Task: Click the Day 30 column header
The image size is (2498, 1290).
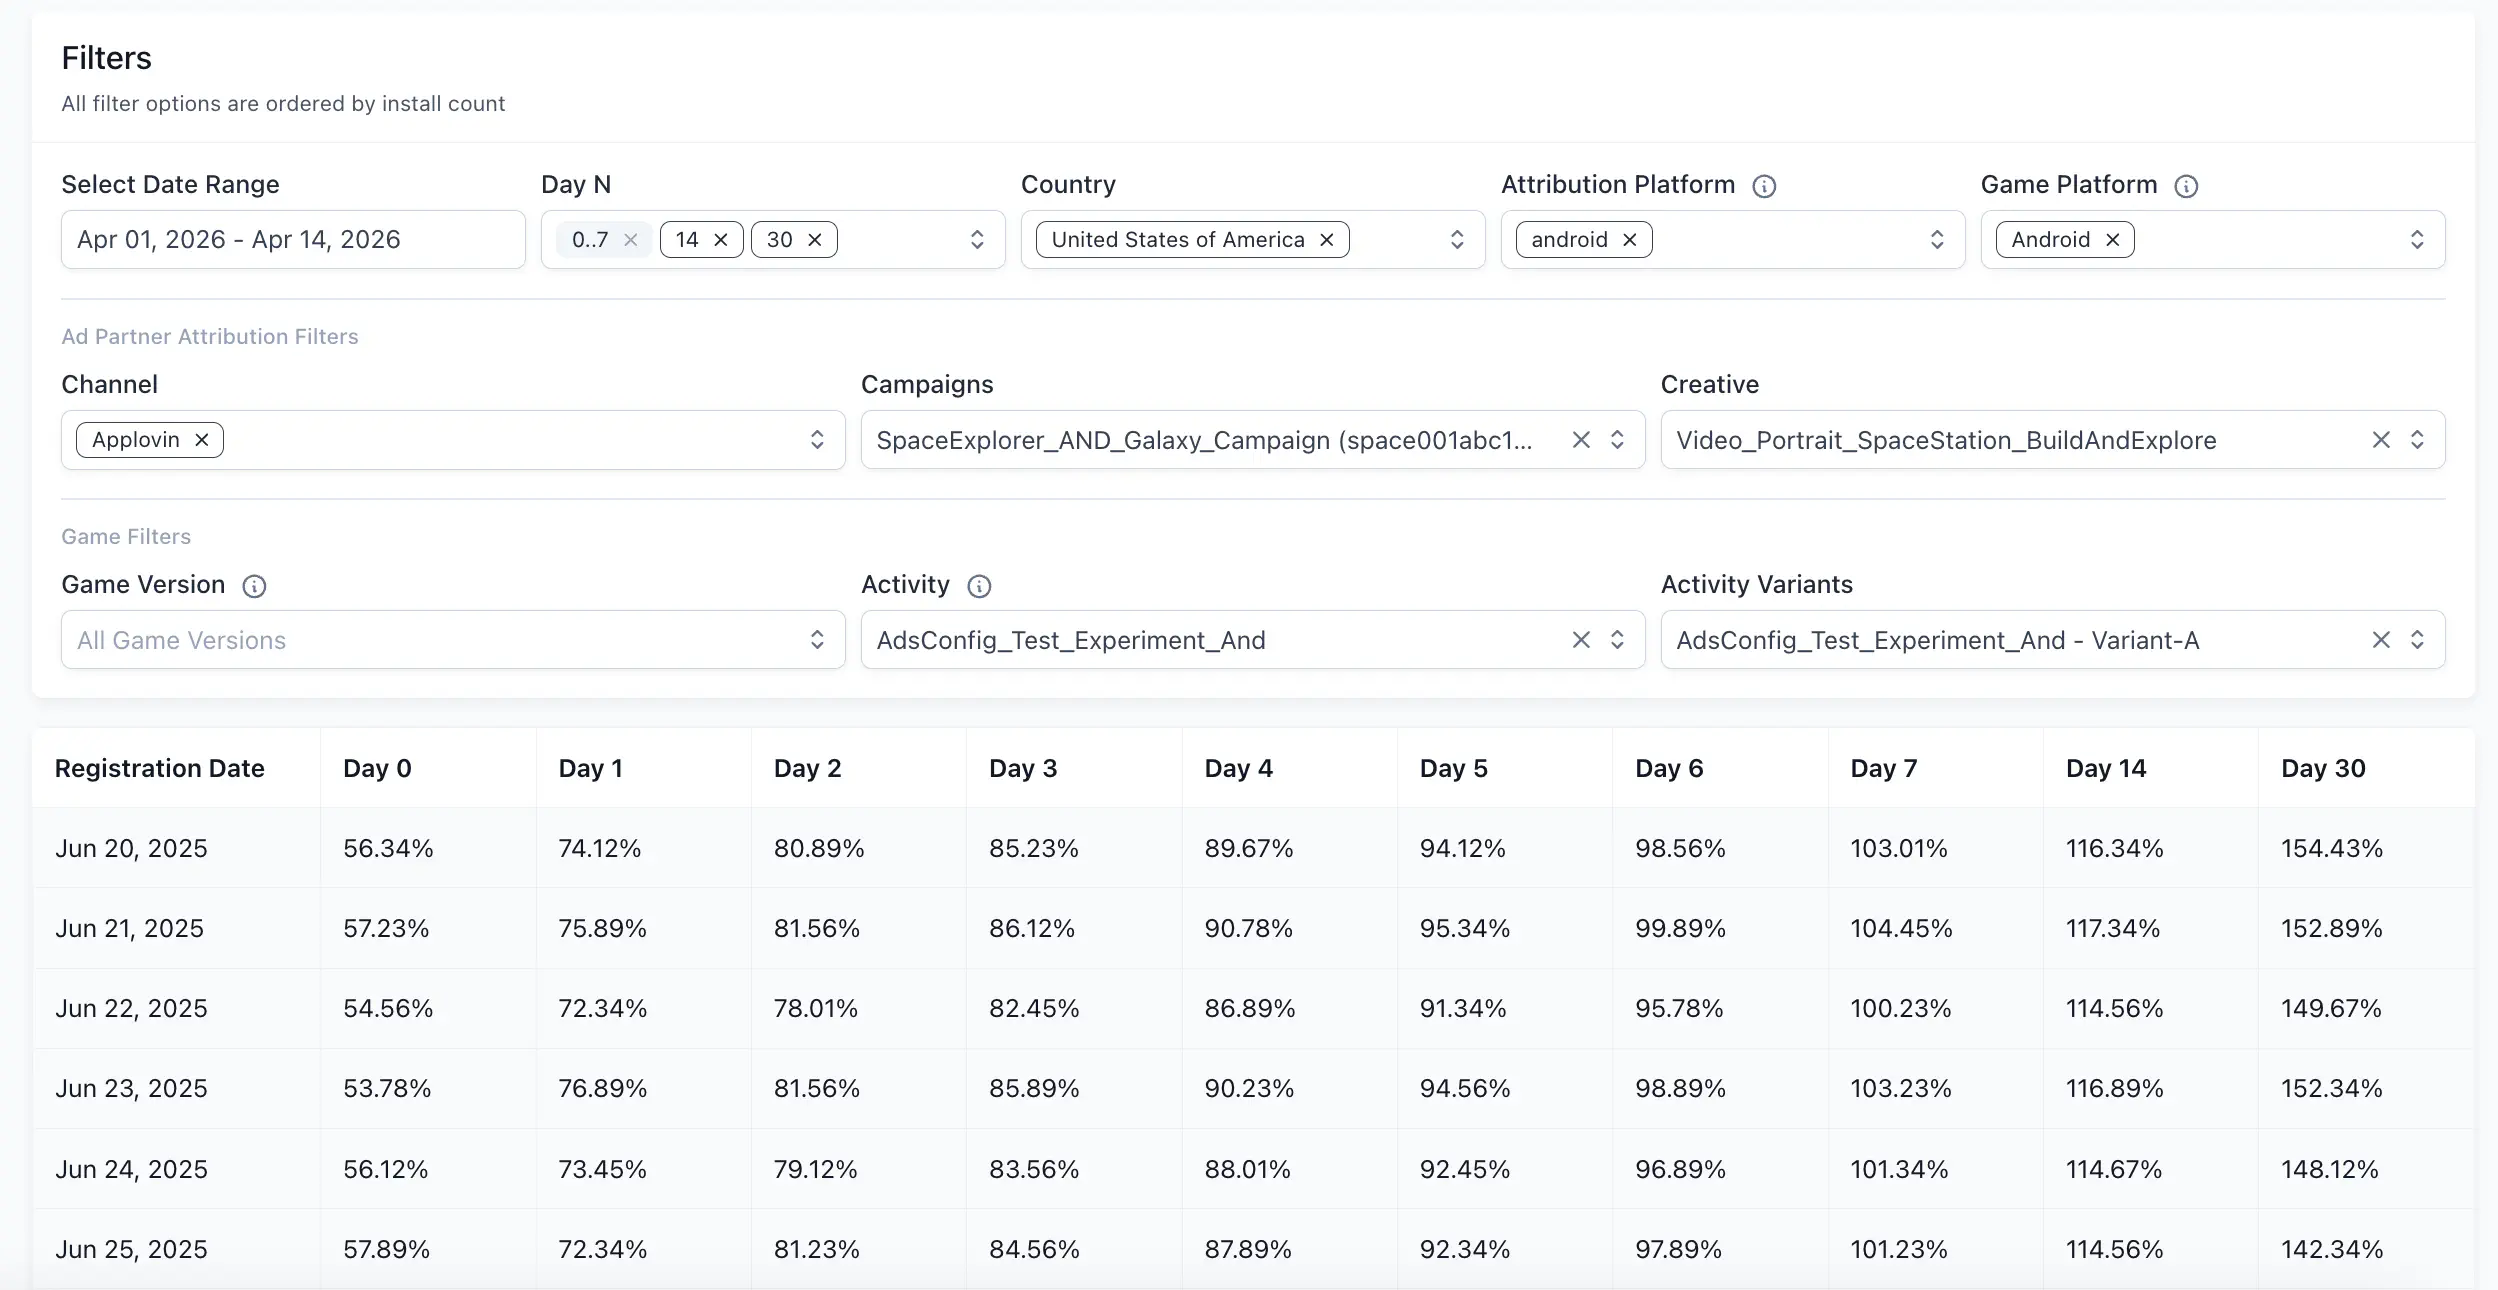Action: [2322, 768]
